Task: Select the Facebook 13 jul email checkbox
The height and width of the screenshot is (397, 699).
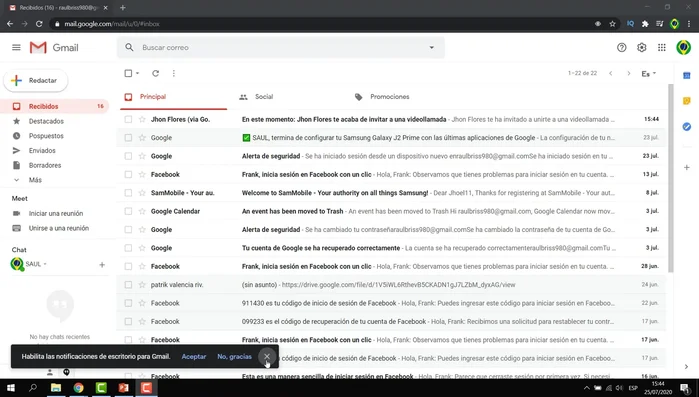Action: point(128,174)
